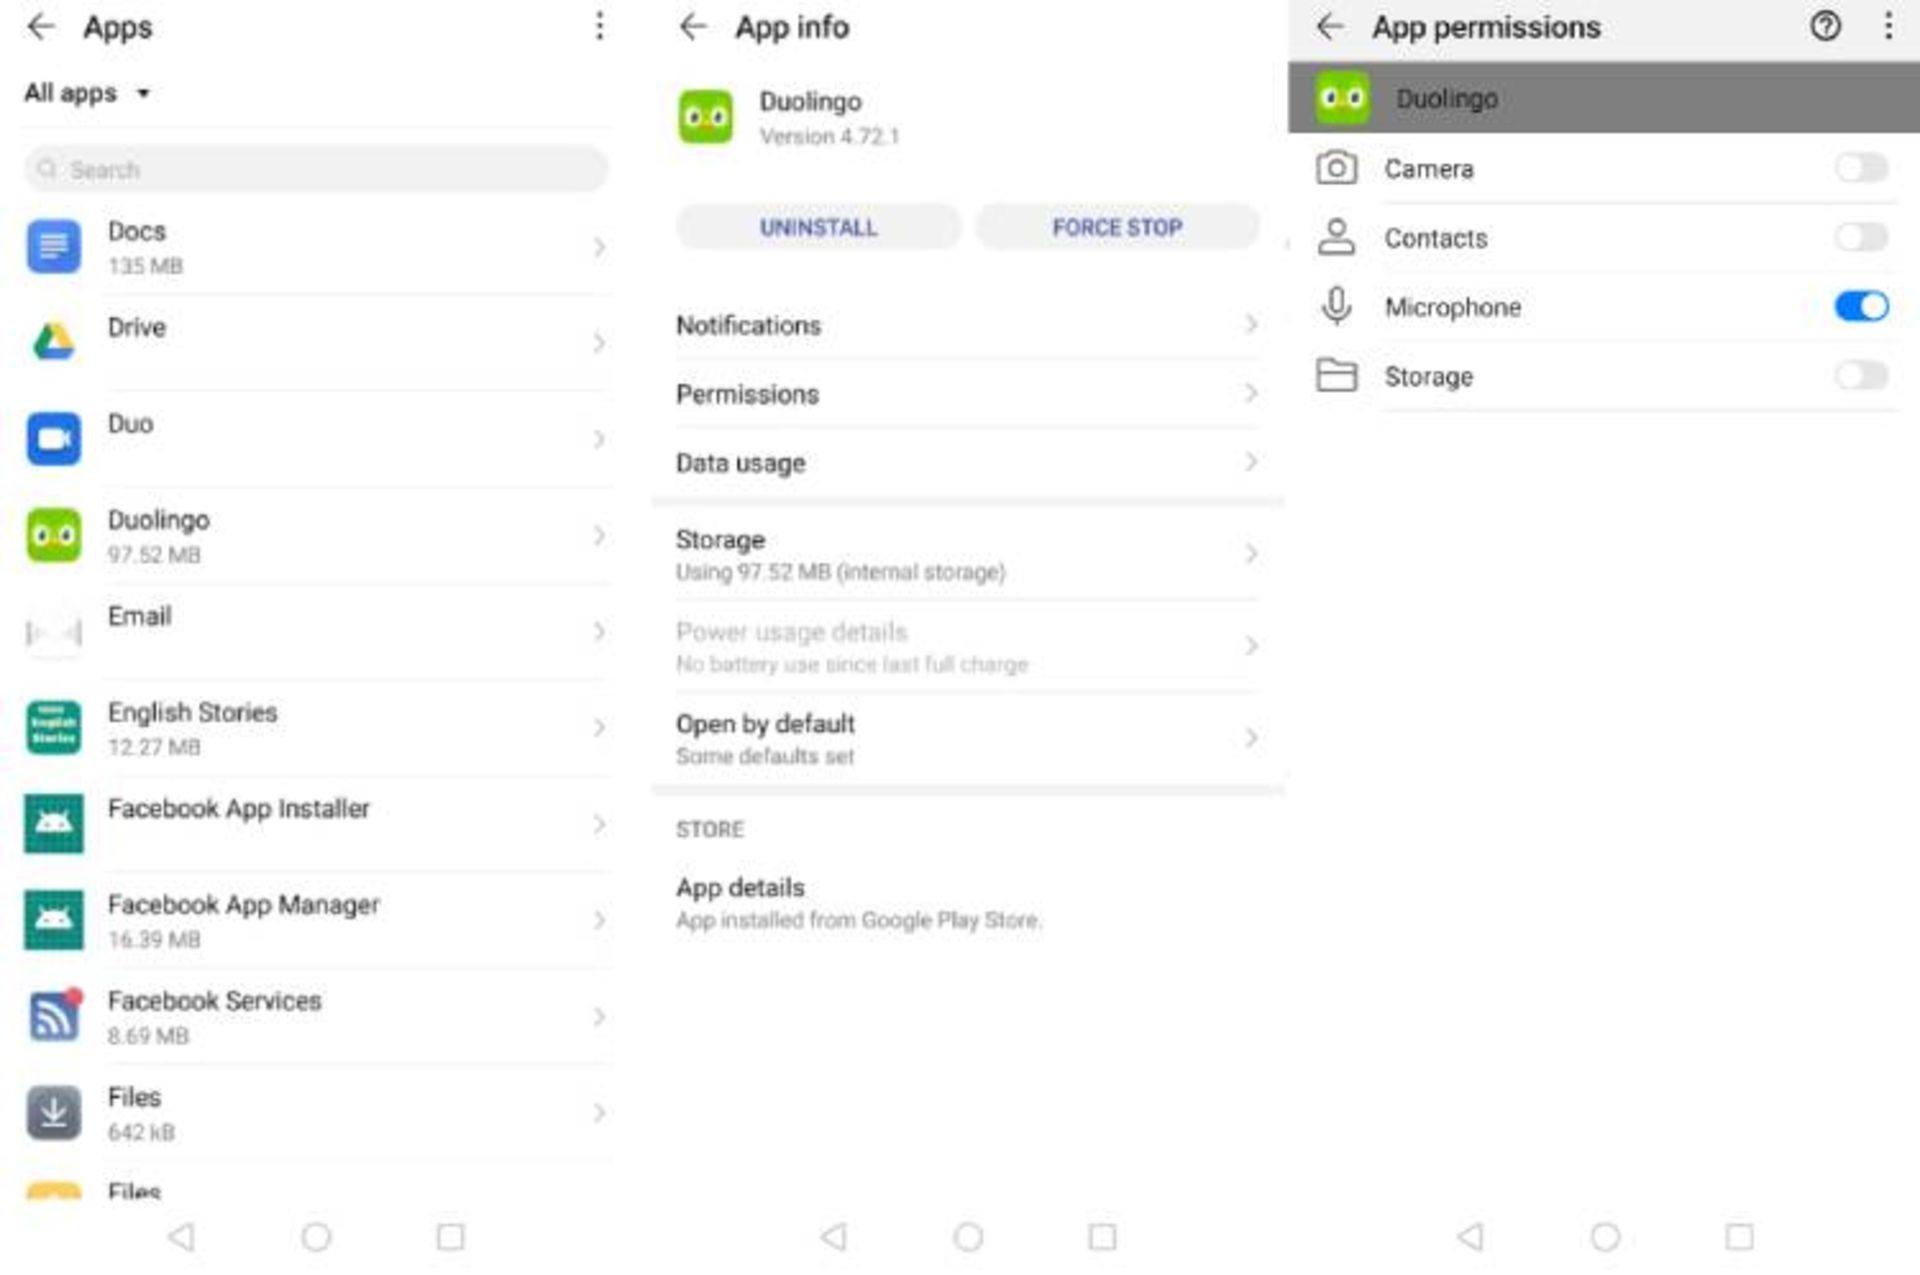1920x1275 pixels.
Task: Force stop the Duolingo app
Action: [1117, 227]
